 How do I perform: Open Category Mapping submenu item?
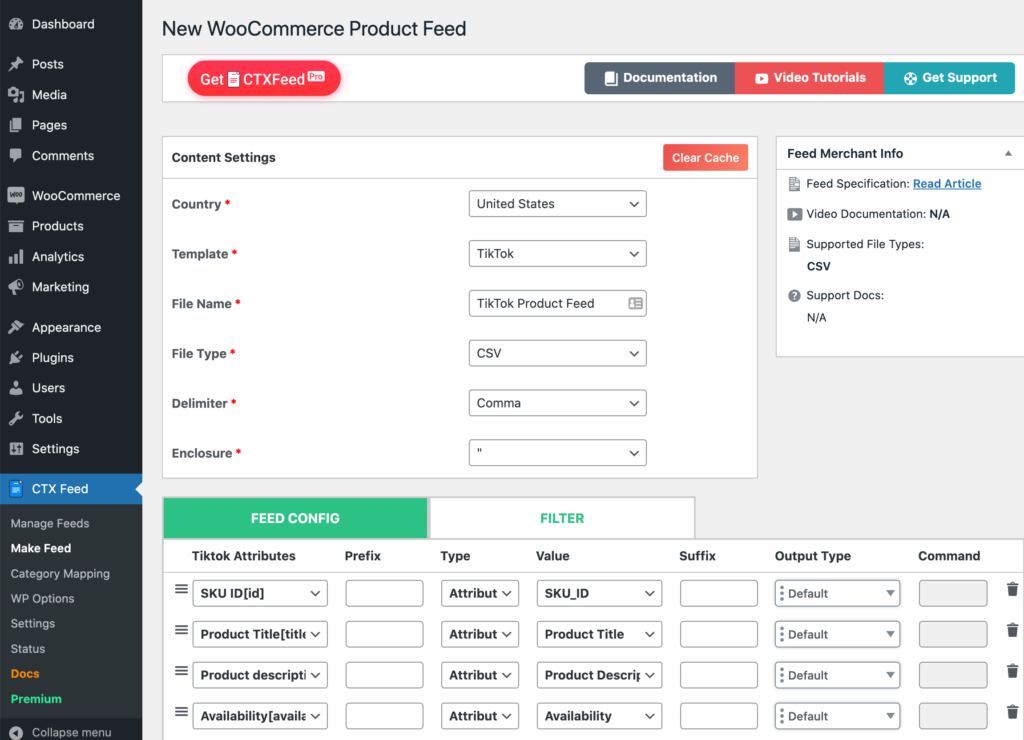pyautogui.click(x=60, y=573)
